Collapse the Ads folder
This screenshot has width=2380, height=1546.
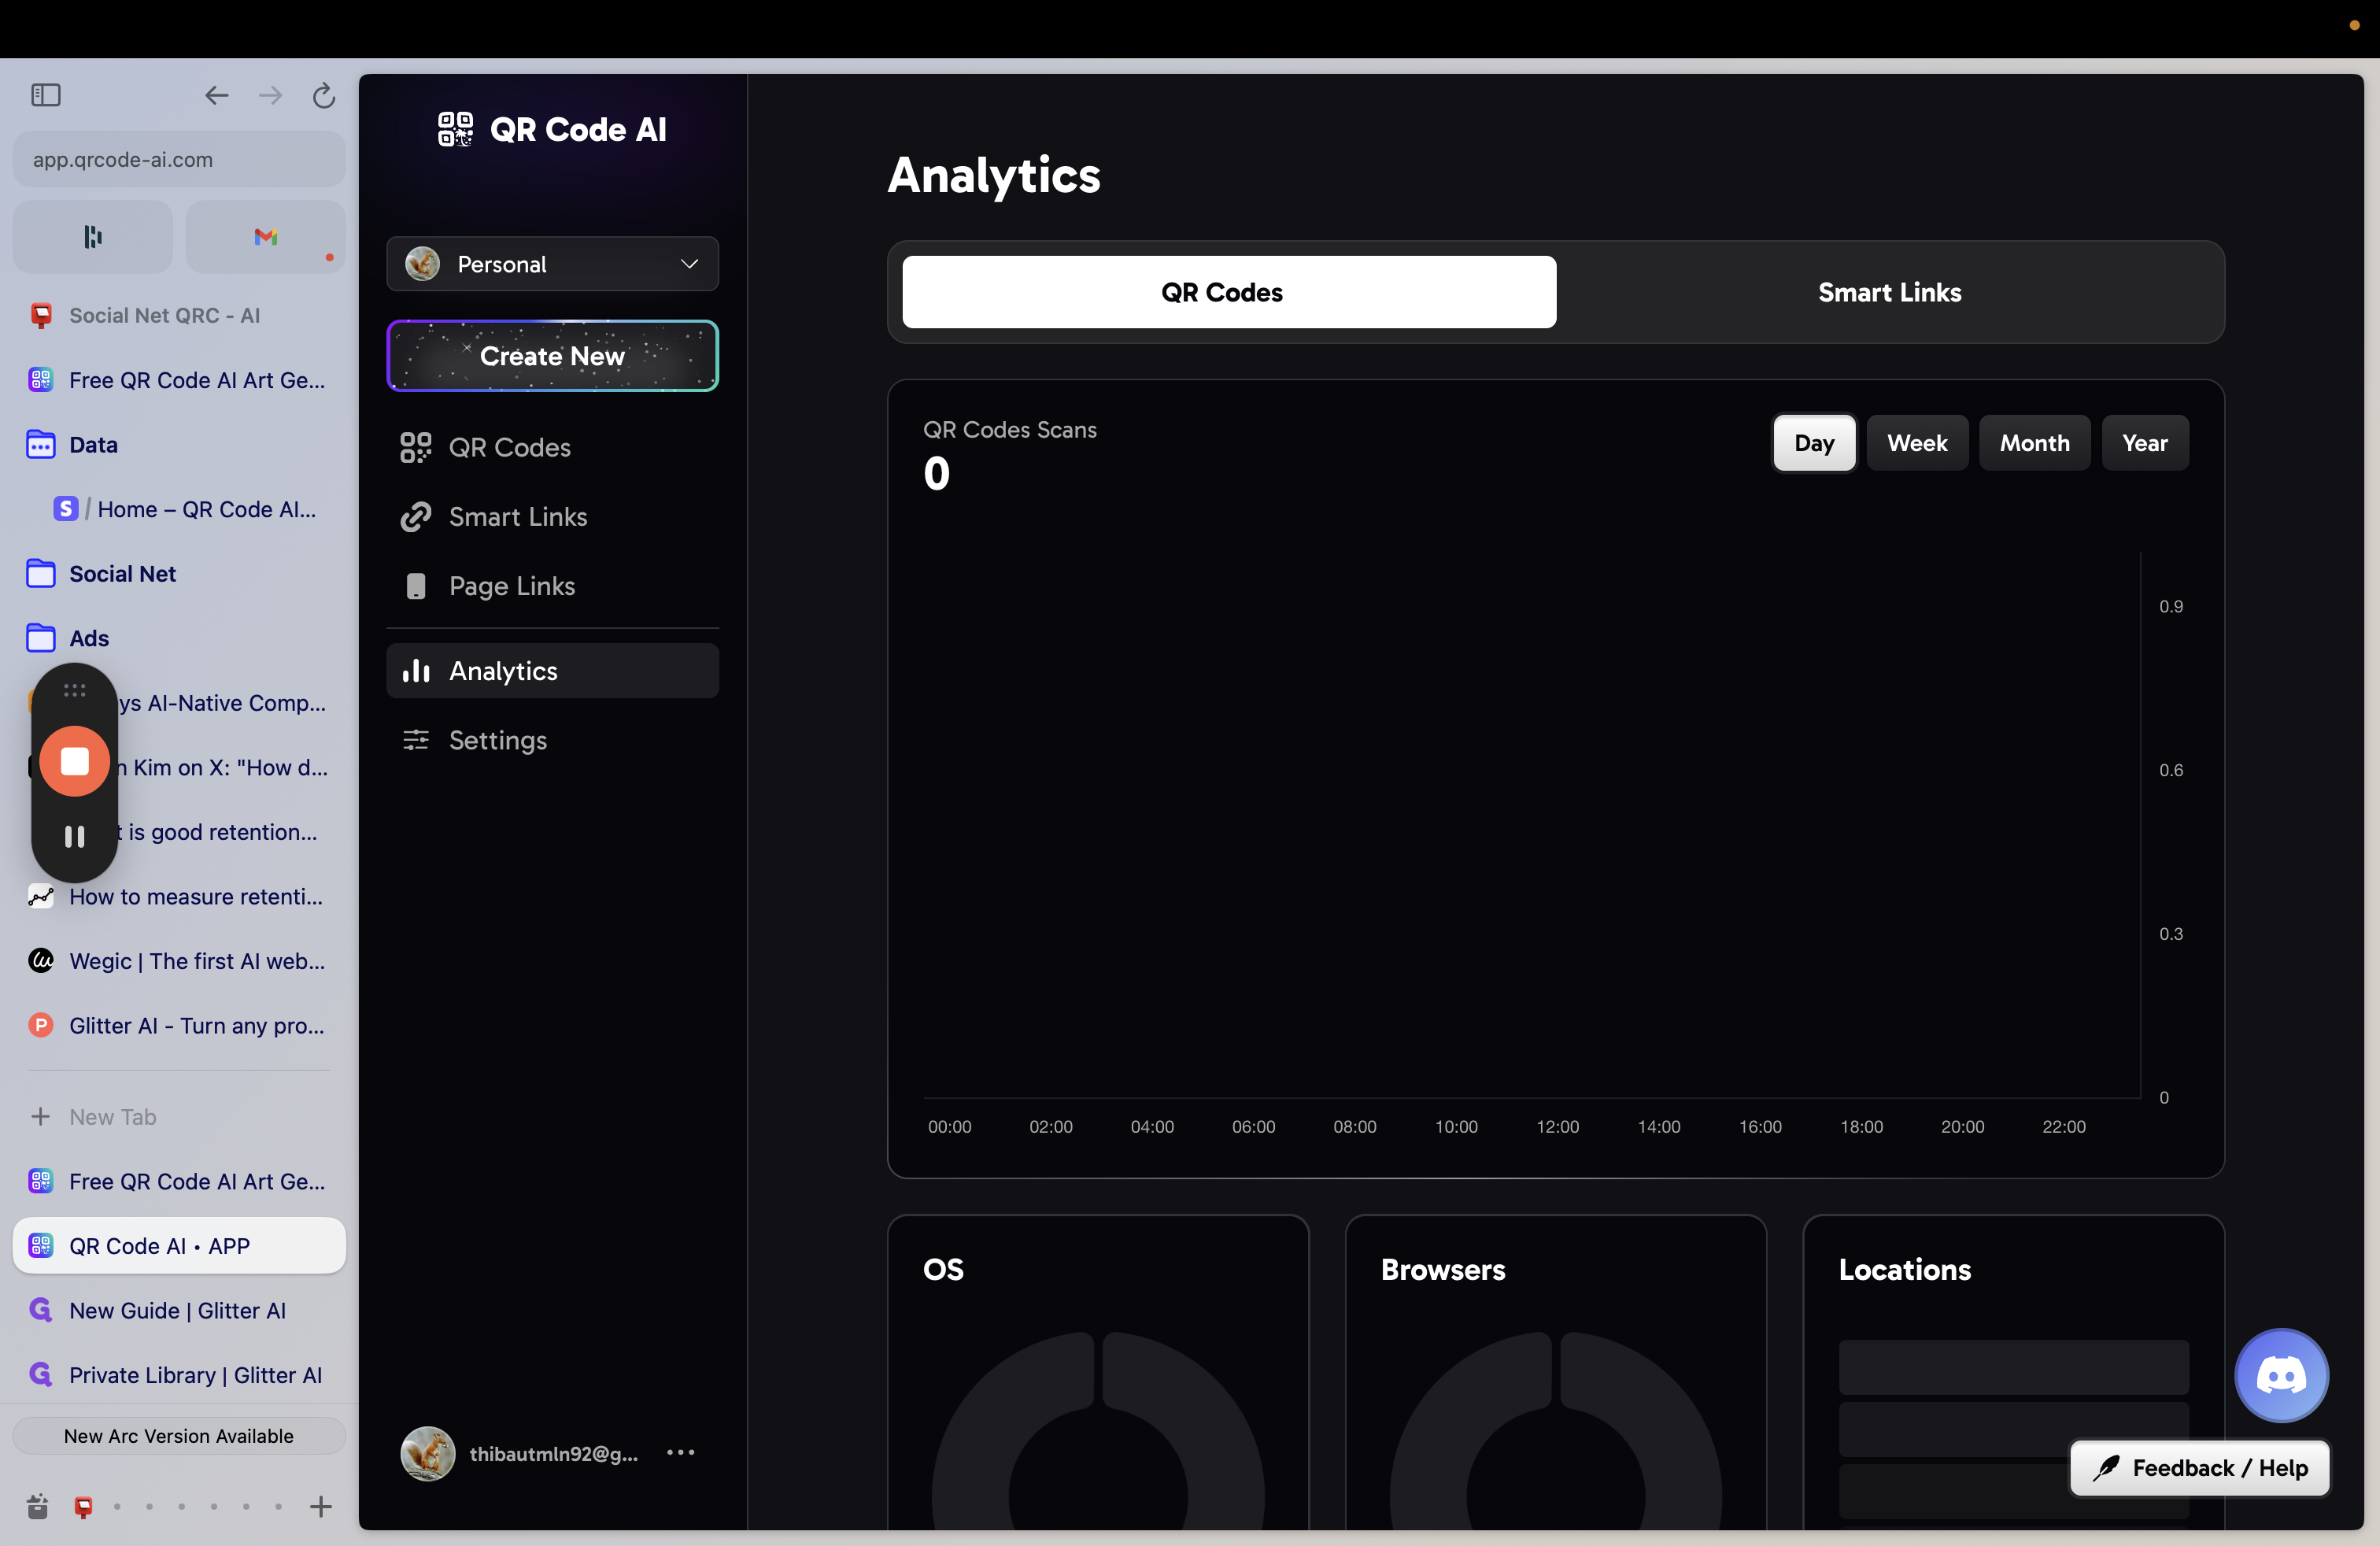[178, 638]
